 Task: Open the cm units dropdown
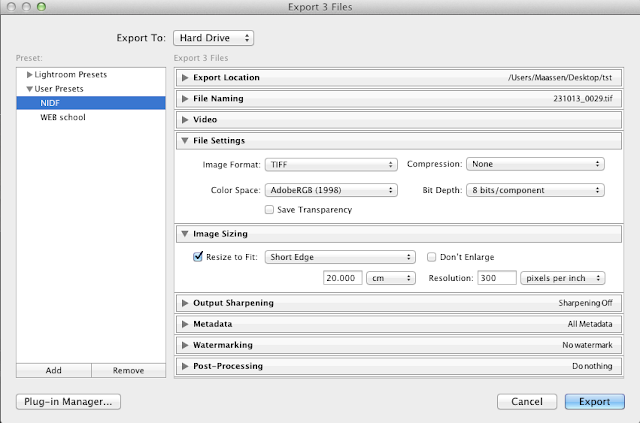click(x=391, y=278)
